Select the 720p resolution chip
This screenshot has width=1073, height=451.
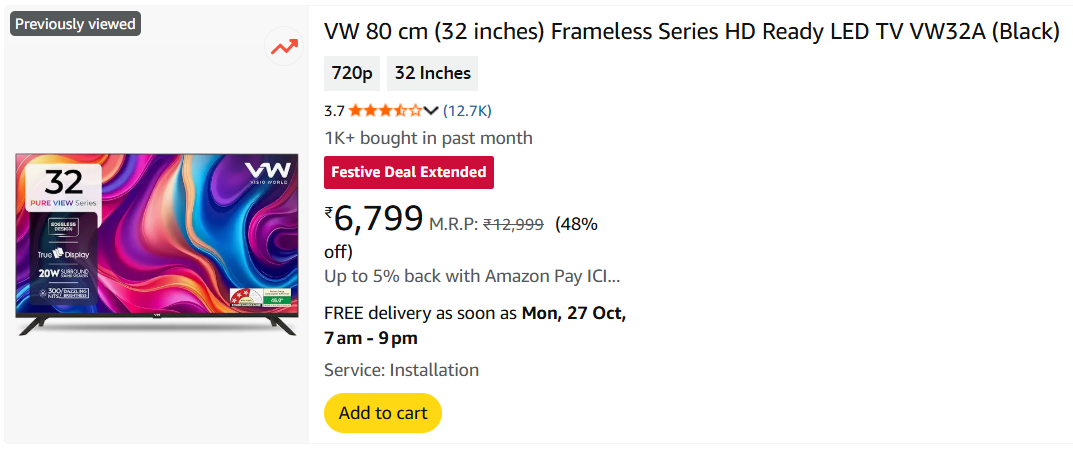352,73
